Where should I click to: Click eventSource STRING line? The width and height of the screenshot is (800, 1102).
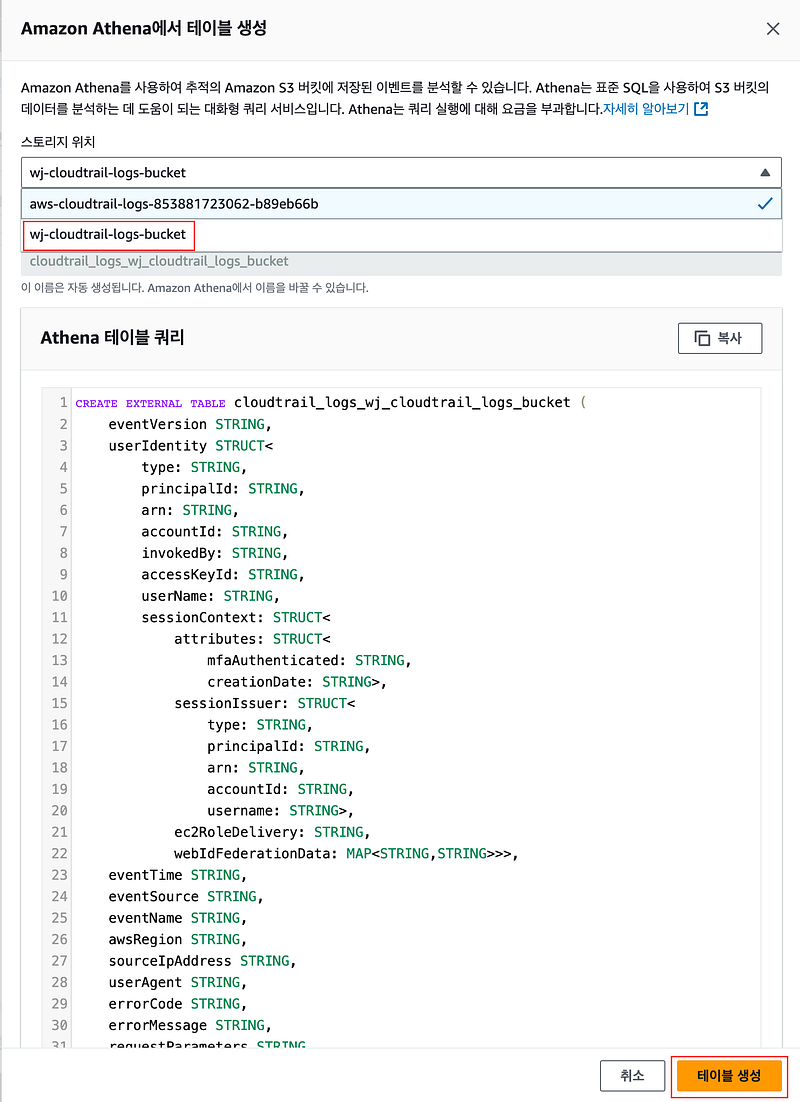(x=186, y=896)
